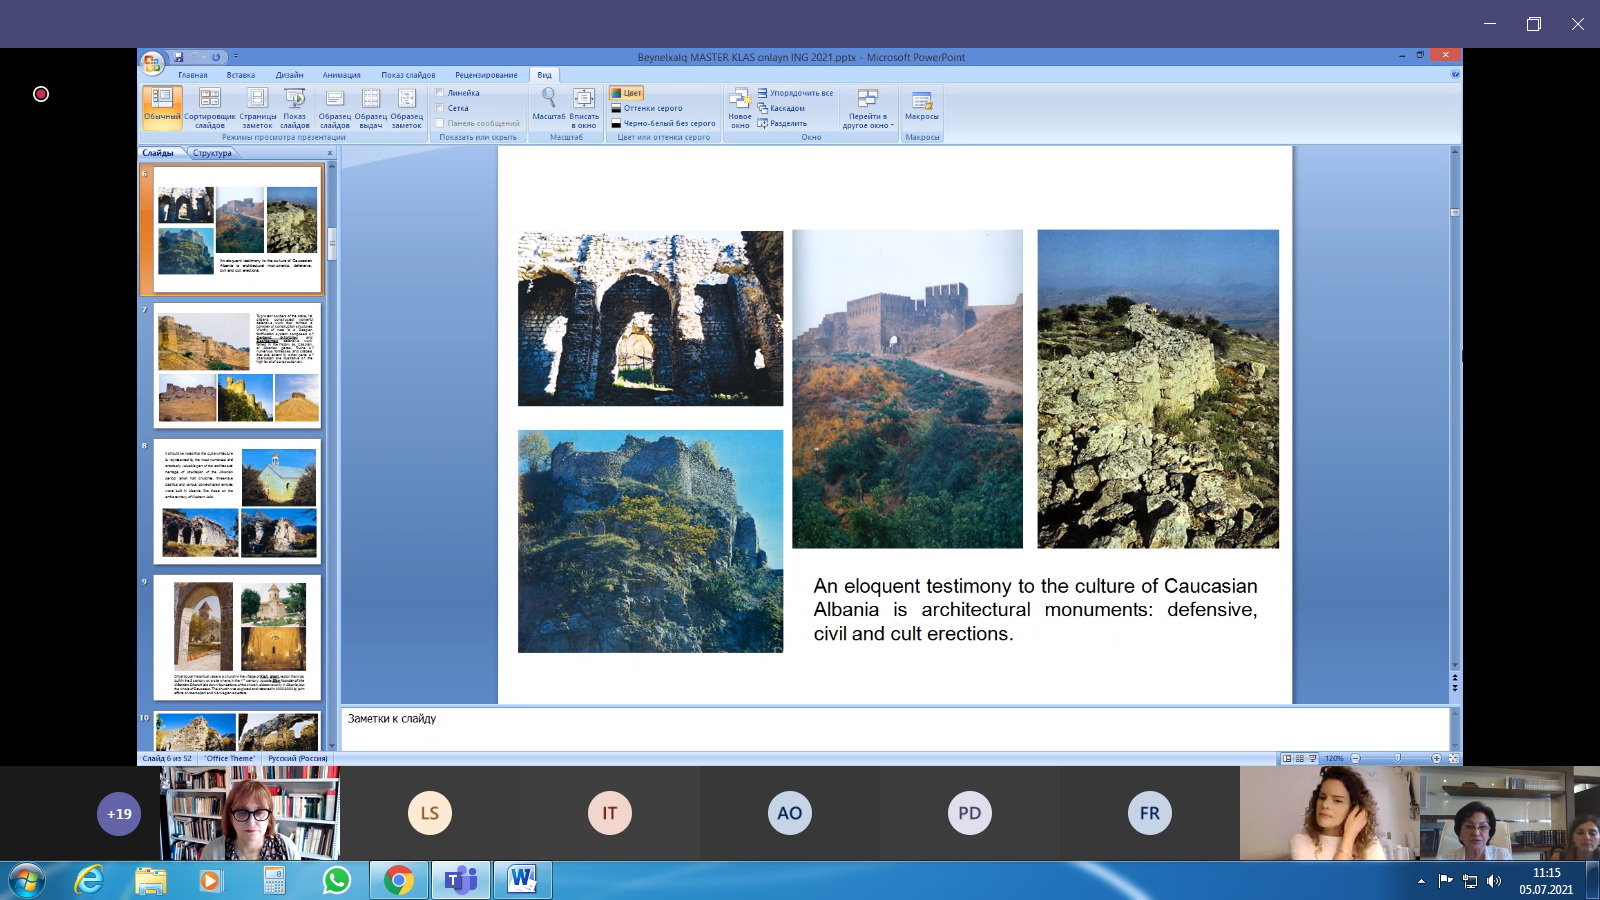
Task: Select the arched ruins photo on slide
Action: pyautogui.click(x=650, y=318)
